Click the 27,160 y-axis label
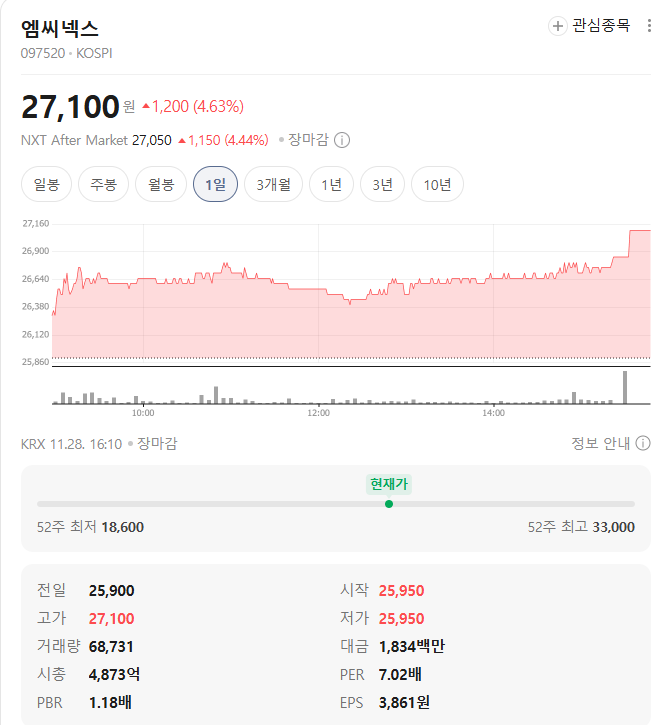Viewport: 660px width, 725px height. 36,224
